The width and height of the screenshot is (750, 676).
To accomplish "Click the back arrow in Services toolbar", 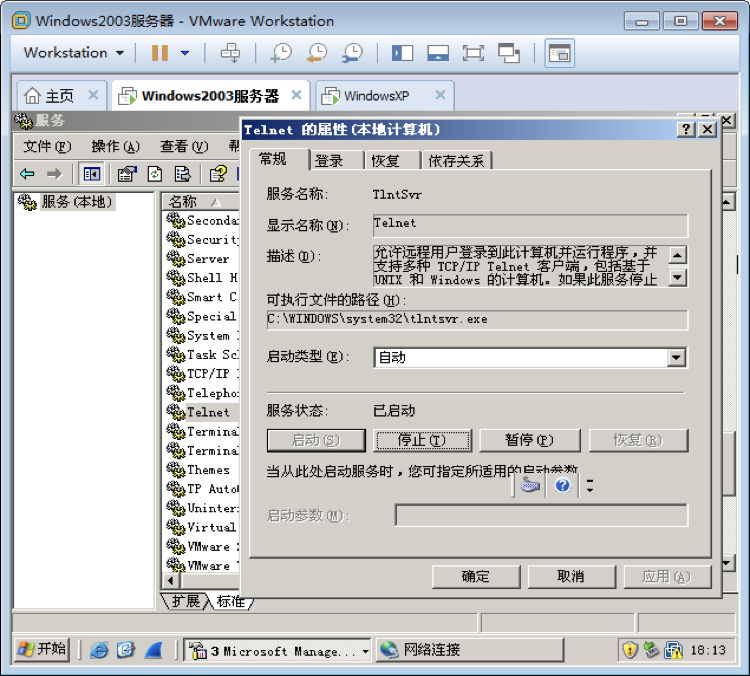I will (x=27, y=174).
